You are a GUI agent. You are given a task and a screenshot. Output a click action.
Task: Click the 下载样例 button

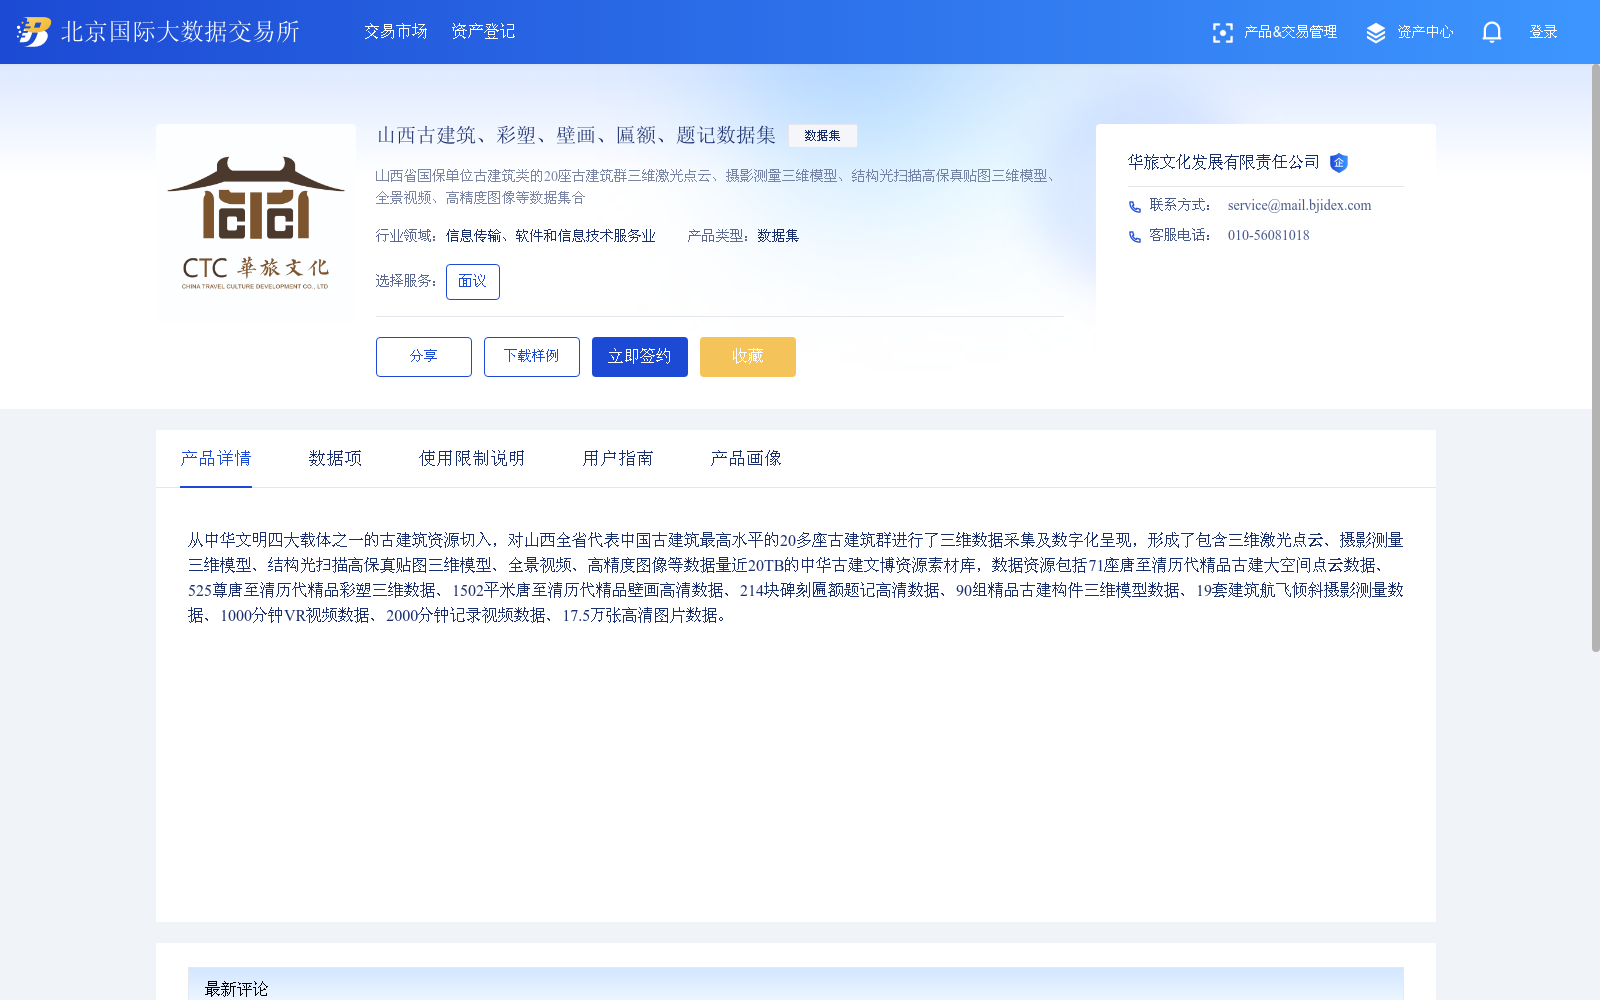click(x=532, y=357)
